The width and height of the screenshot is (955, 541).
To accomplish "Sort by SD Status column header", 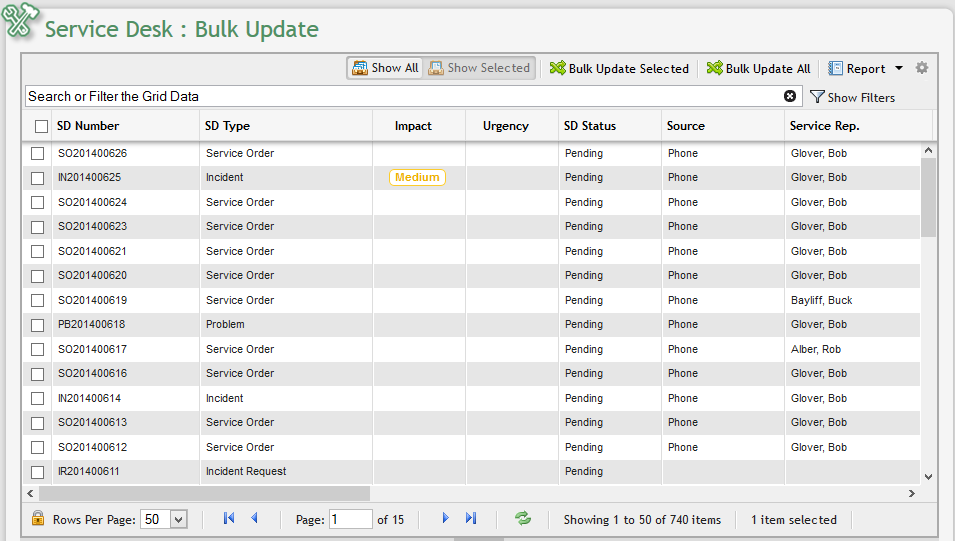I will (590, 126).
